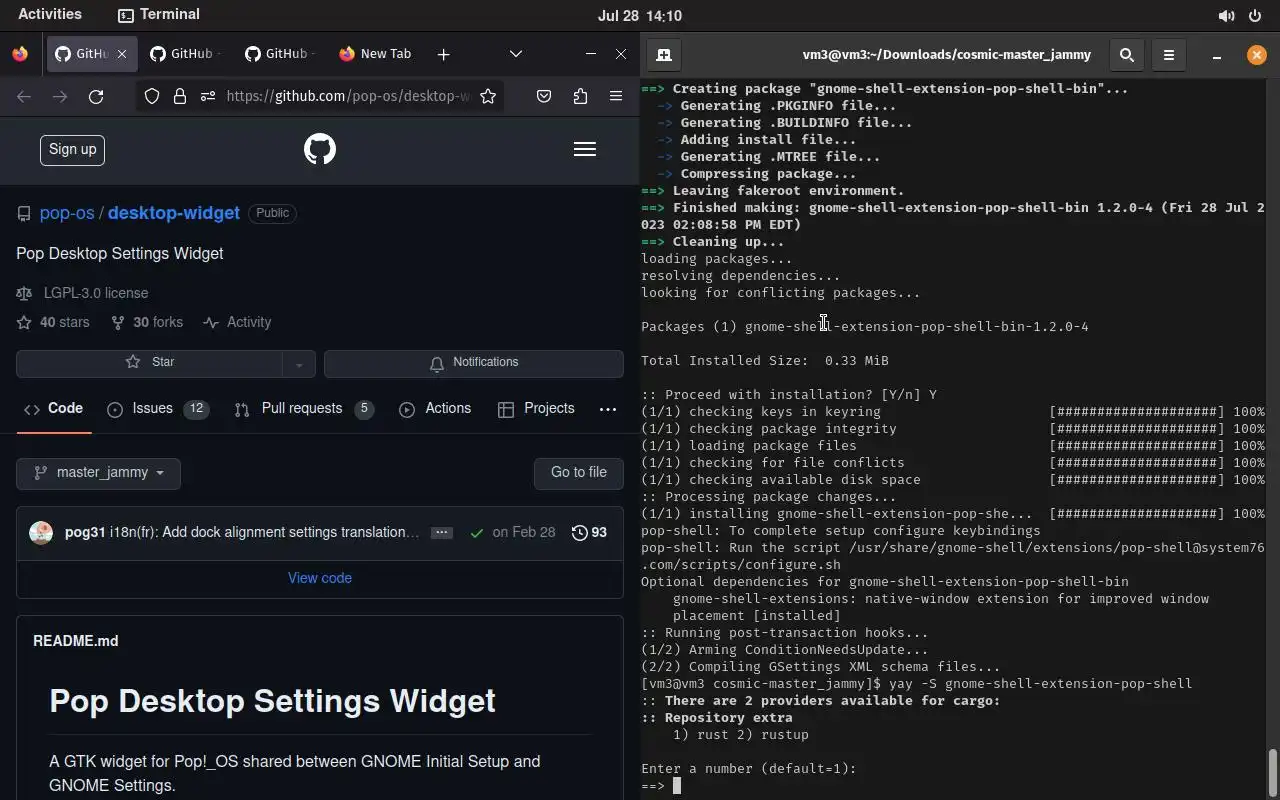Open the Actions tab

435,409
